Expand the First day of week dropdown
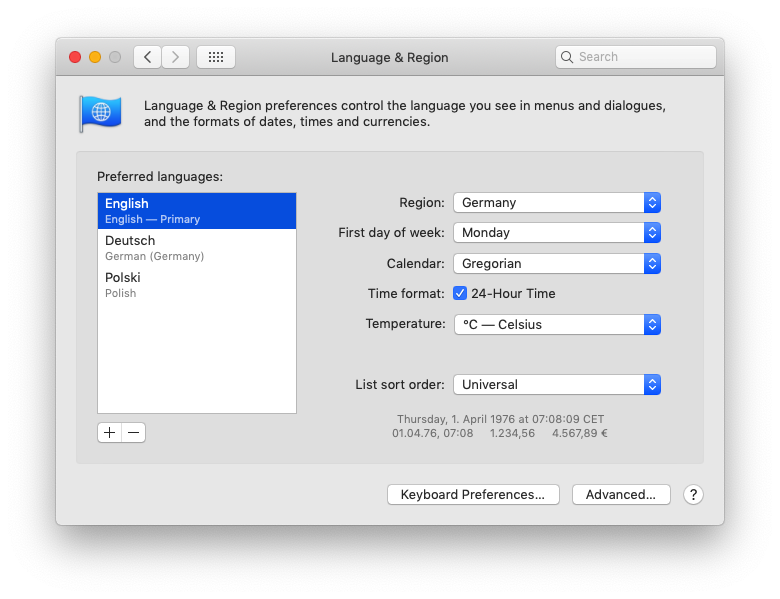 (x=556, y=232)
